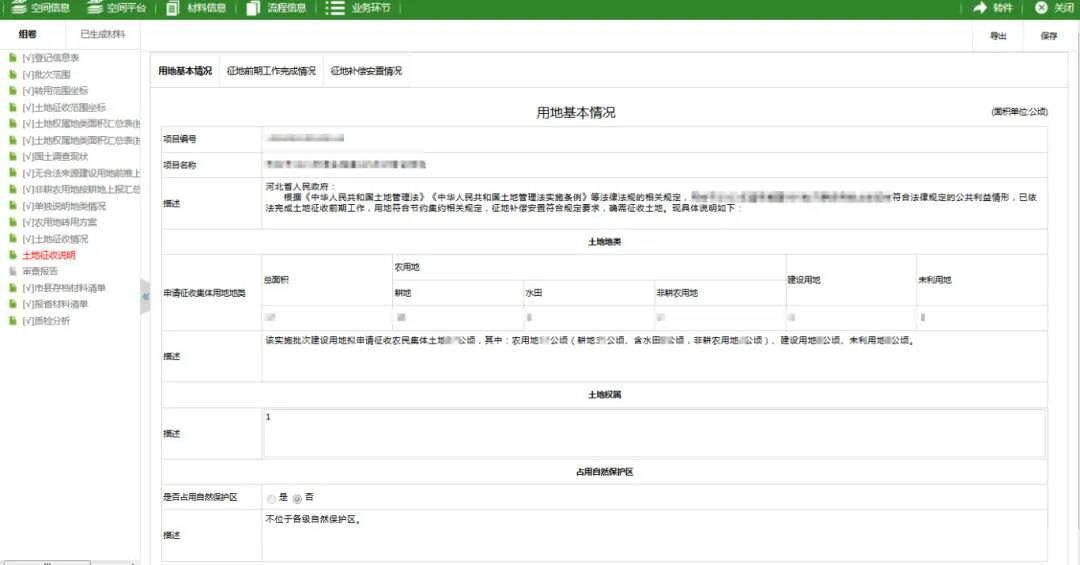
Task: Click the 水田 value field
Action: tap(588, 317)
